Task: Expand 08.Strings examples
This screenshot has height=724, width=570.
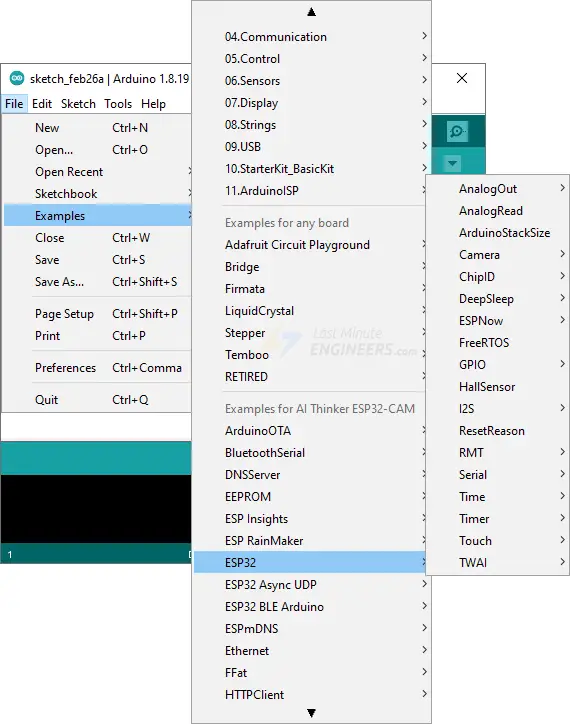Action: tap(312, 125)
